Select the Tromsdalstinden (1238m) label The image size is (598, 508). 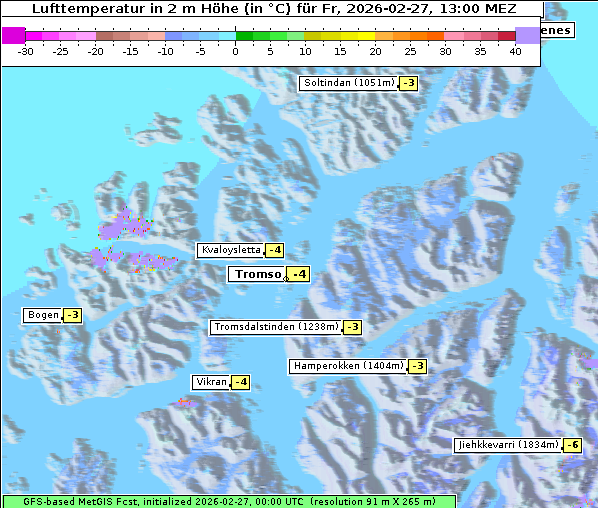coord(276,327)
